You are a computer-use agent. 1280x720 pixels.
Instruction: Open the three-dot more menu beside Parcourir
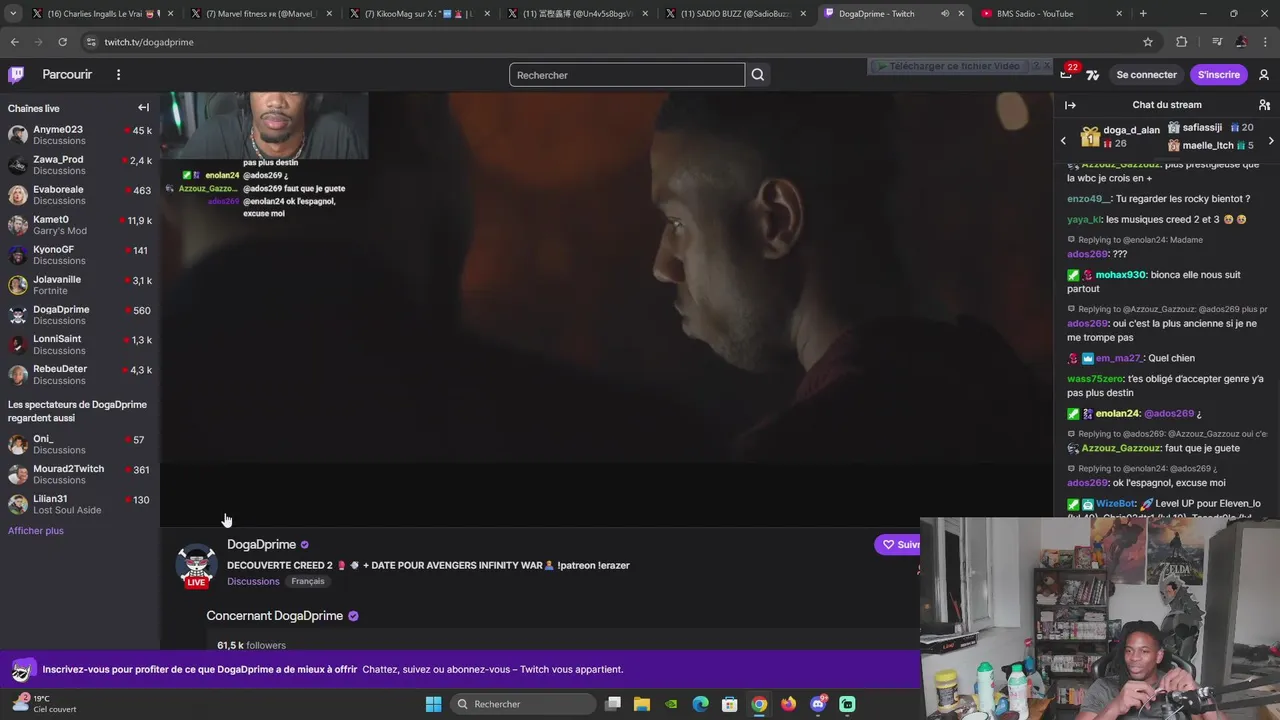pyautogui.click(x=118, y=75)
